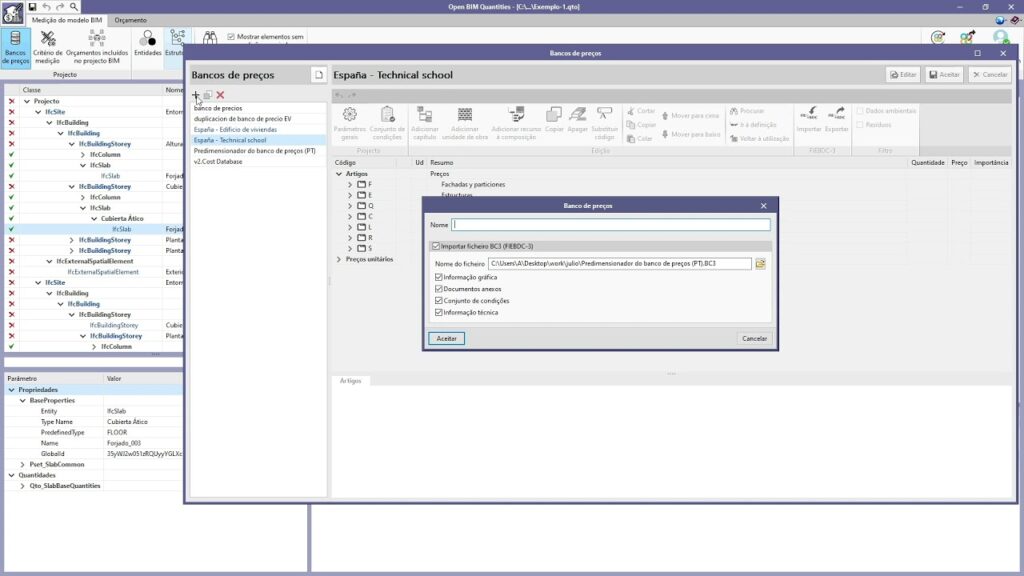The height and width of the screenshot is (576, 1024).
Task: Open Critério de medição tool
Action: pos(47,48)
